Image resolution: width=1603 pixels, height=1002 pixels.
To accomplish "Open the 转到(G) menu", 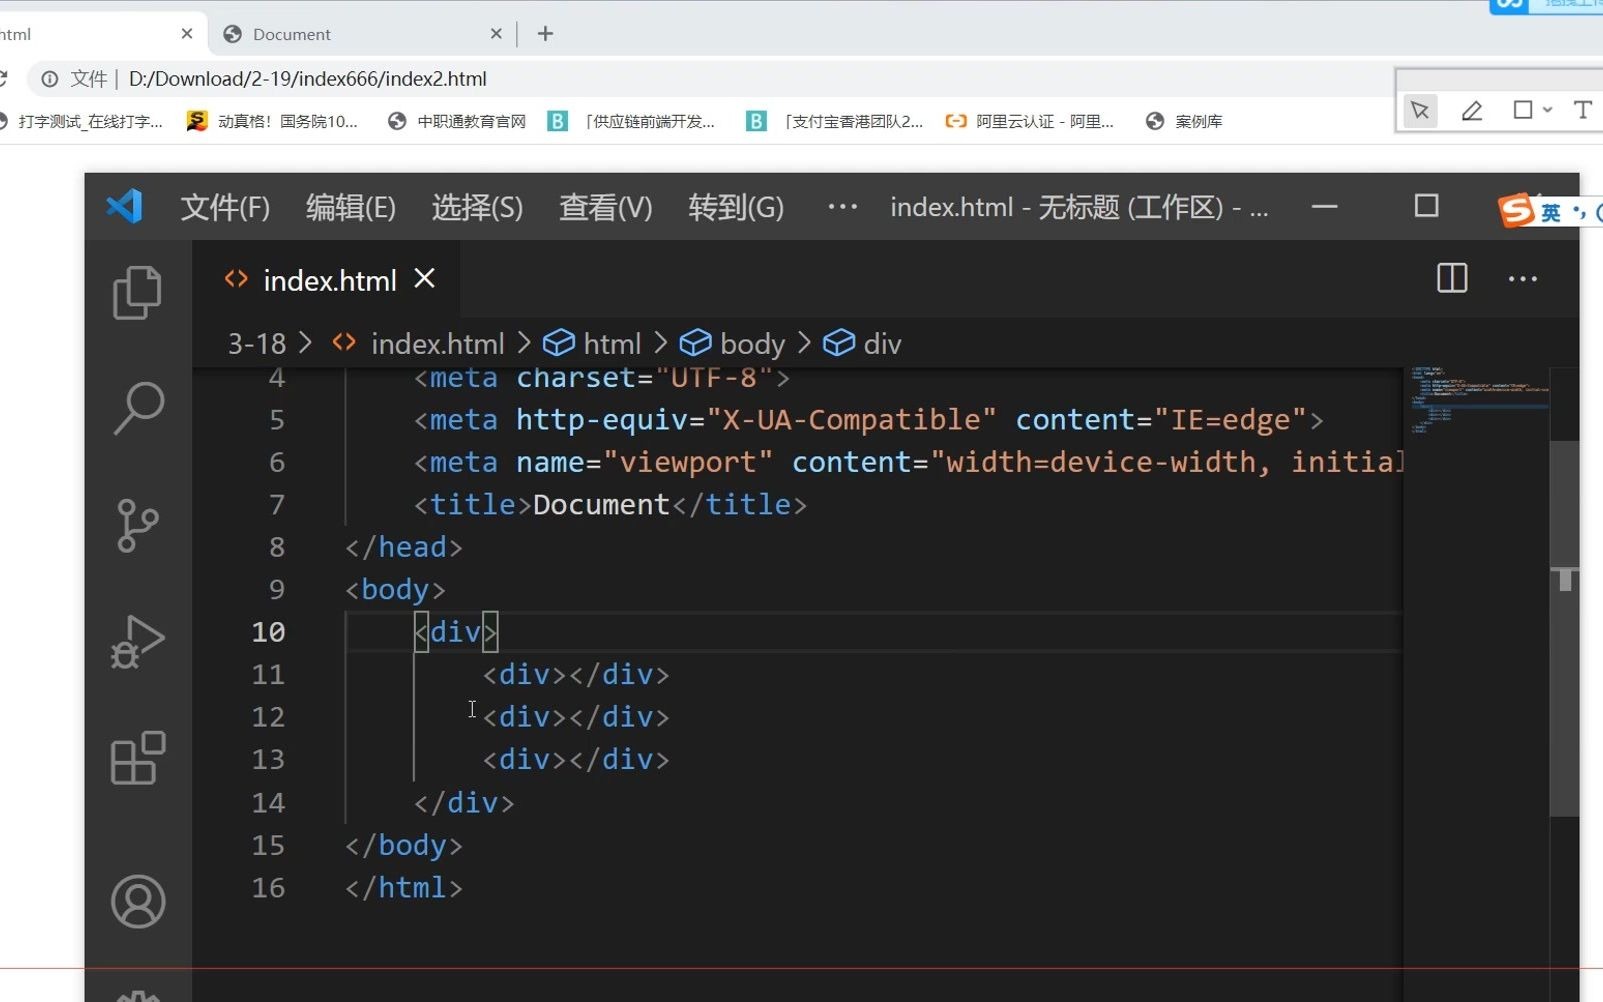I will [x=736, y=207].
